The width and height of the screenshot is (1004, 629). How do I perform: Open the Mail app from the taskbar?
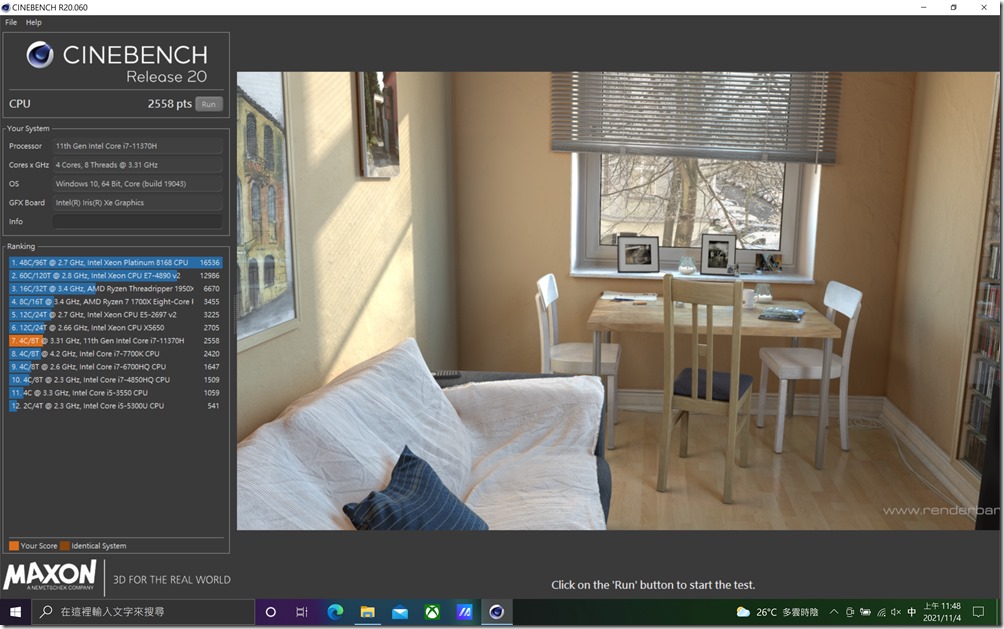click(400, 611)
